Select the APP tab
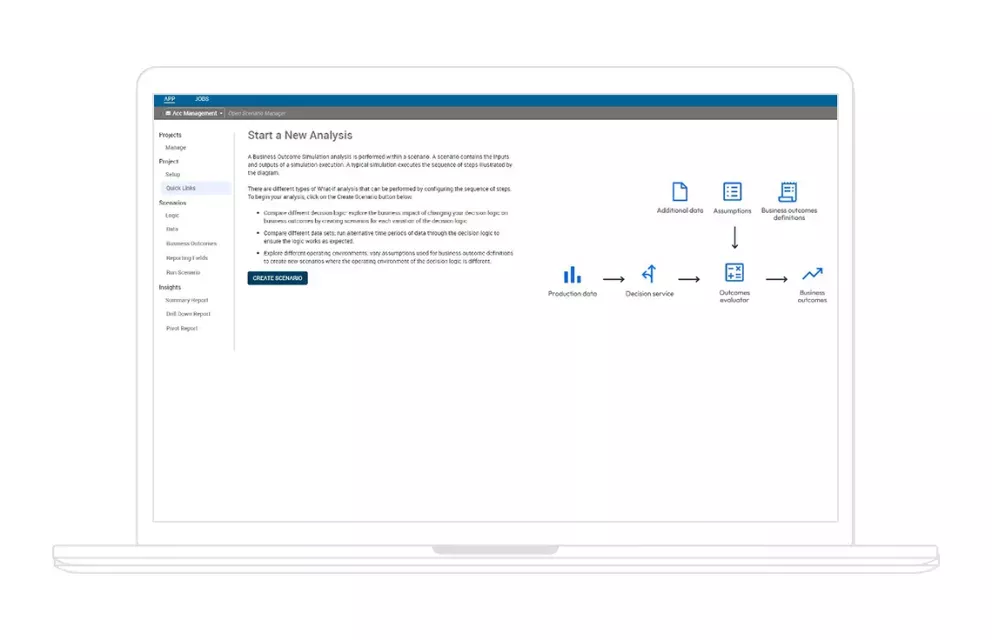 pyautogui.click(x=170, y=98)
